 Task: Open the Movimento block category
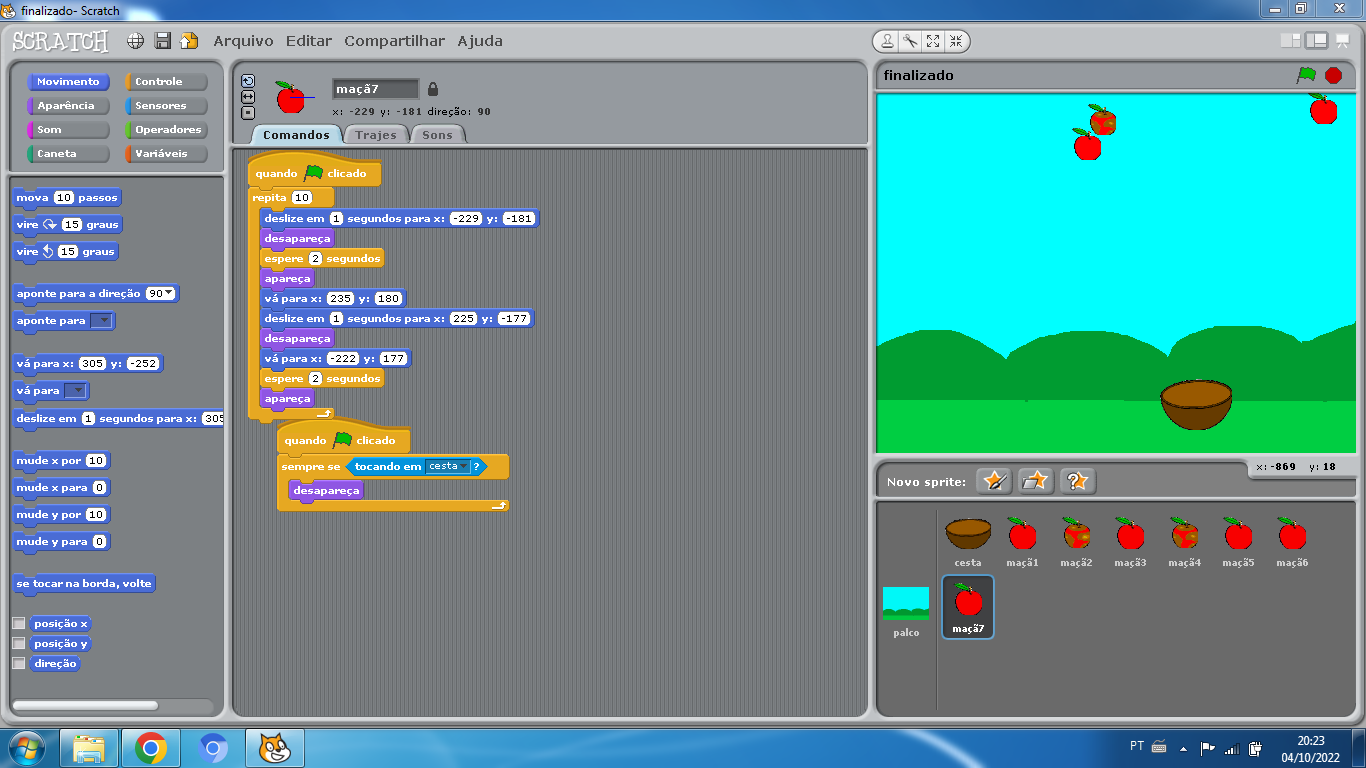click(68, 82)
